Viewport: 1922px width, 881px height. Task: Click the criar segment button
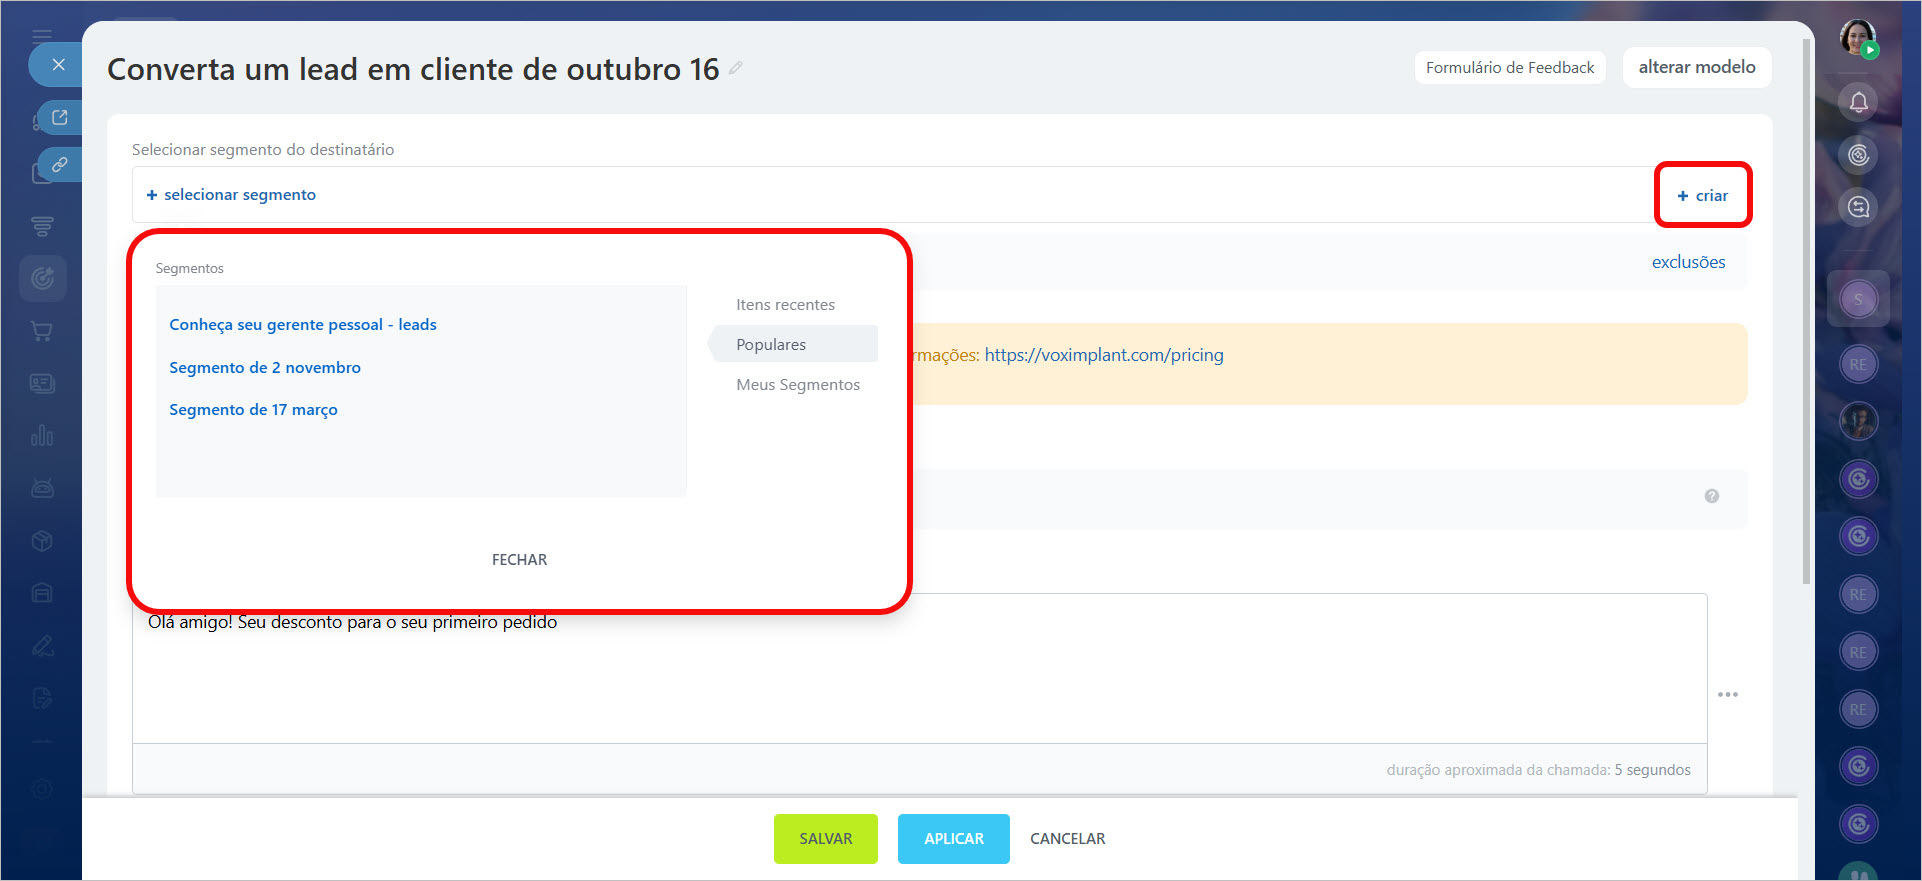(1702, 196)
